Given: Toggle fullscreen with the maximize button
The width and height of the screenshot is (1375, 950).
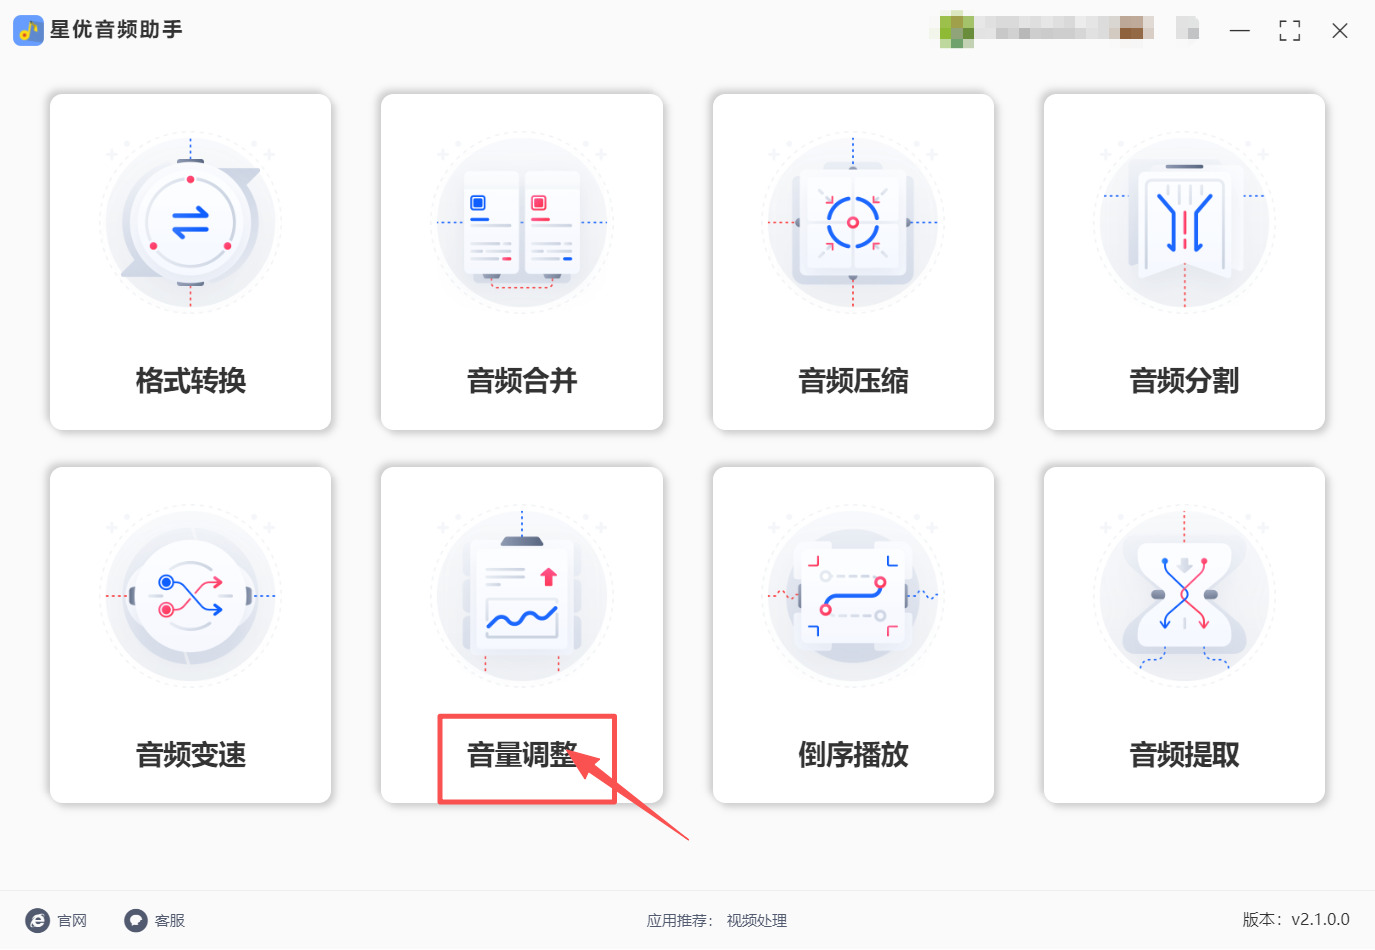Looking at the screenshot, I should coord(1290,31).
